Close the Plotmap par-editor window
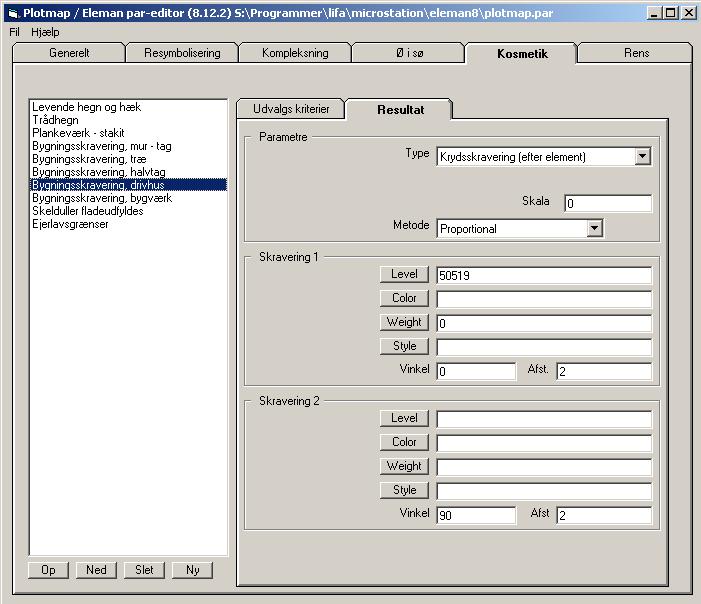701x604 pixels. pos(689,13)
